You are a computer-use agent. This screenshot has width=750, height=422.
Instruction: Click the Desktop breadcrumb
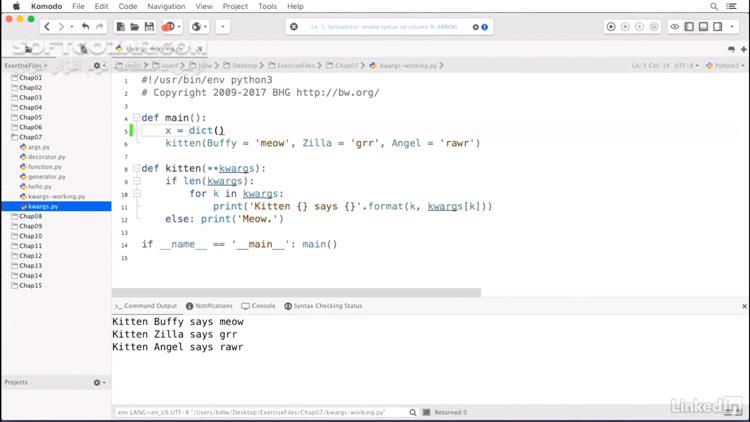point(240,66)
